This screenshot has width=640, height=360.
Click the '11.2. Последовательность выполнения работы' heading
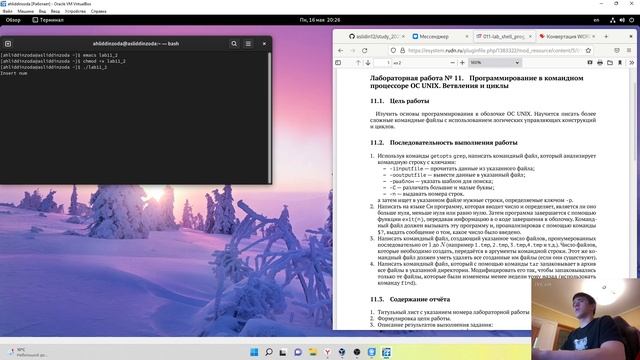pyautogui.click(x=444, y=142)
